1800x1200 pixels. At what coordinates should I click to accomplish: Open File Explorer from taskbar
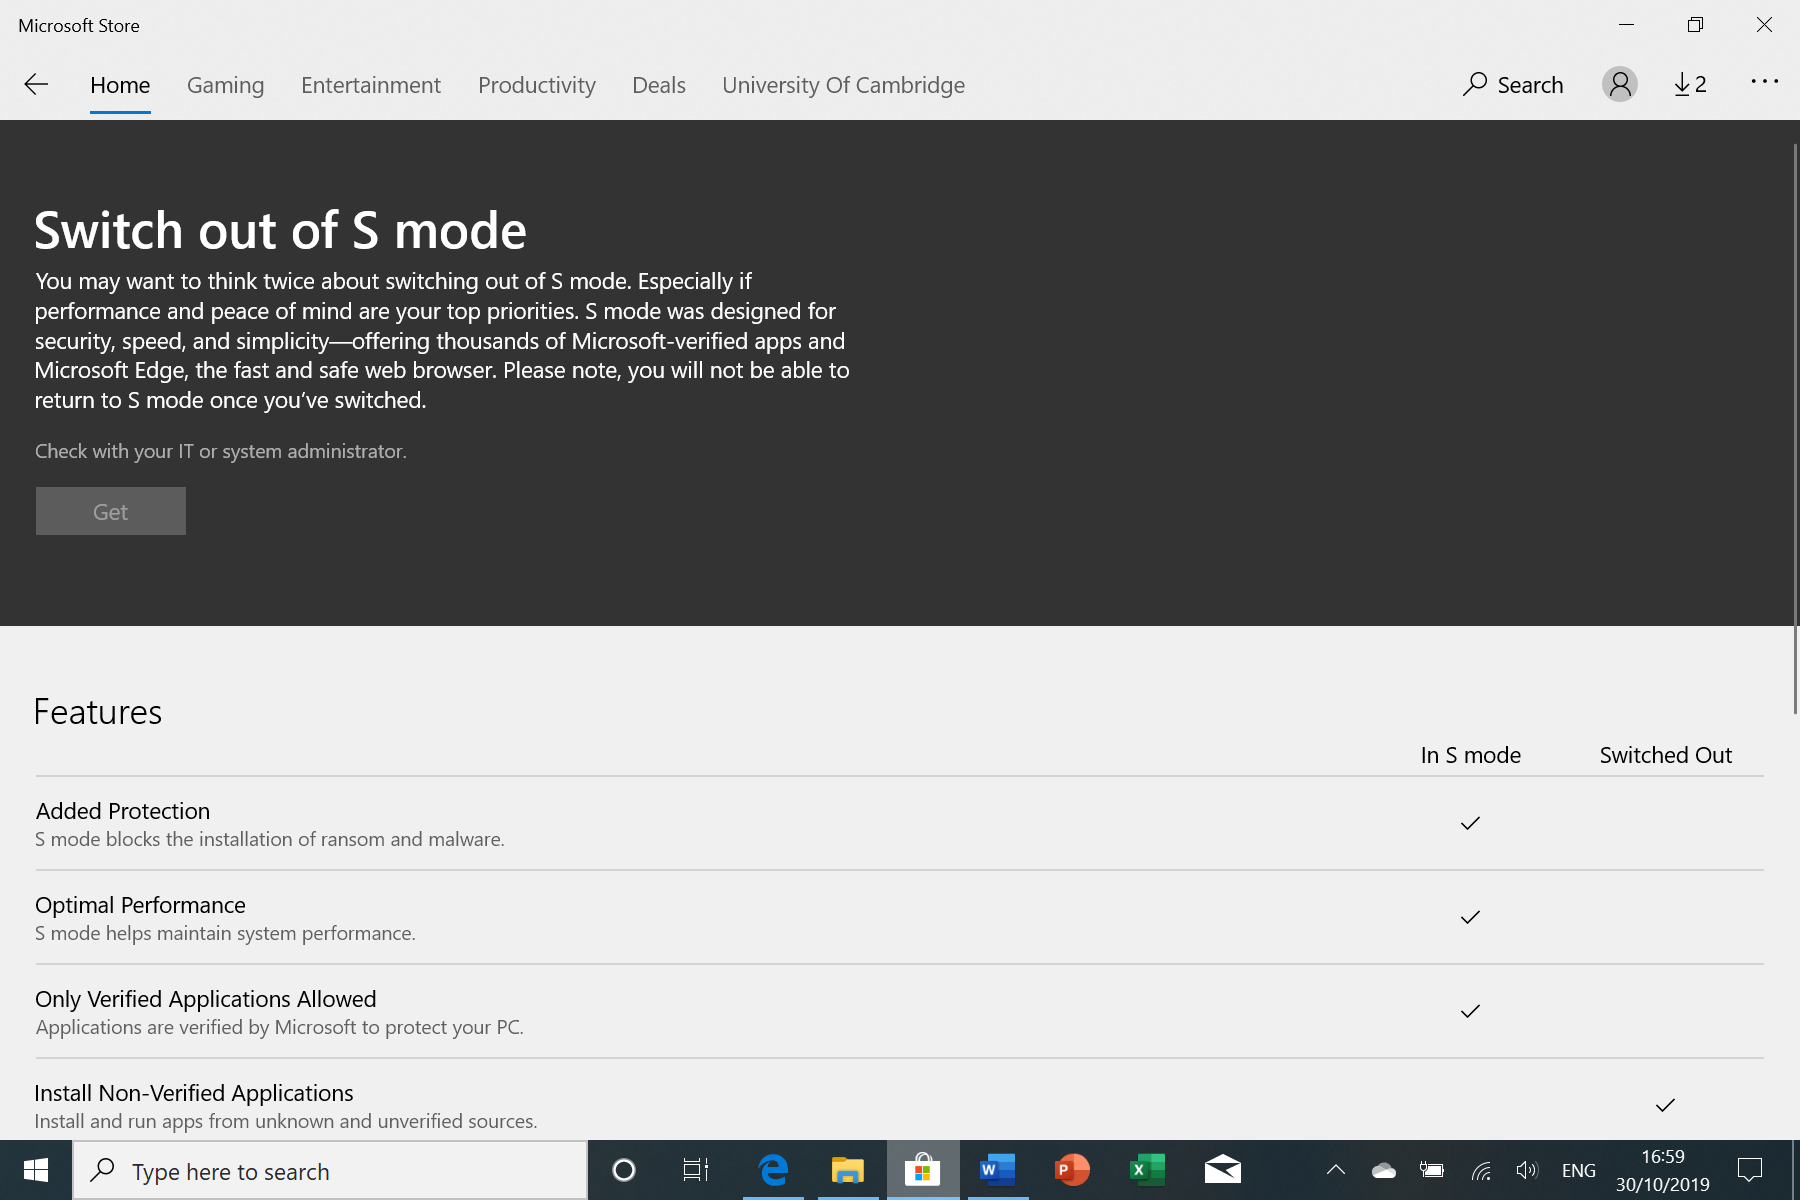[x=848, y=1170]
